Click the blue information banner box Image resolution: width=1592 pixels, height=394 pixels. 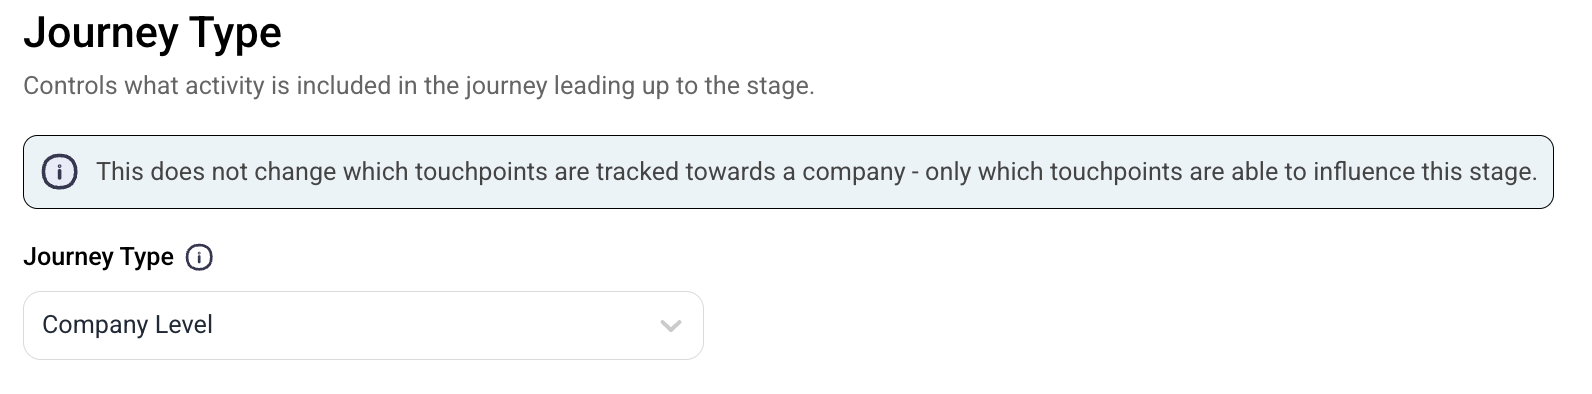(x=788, y=172)
